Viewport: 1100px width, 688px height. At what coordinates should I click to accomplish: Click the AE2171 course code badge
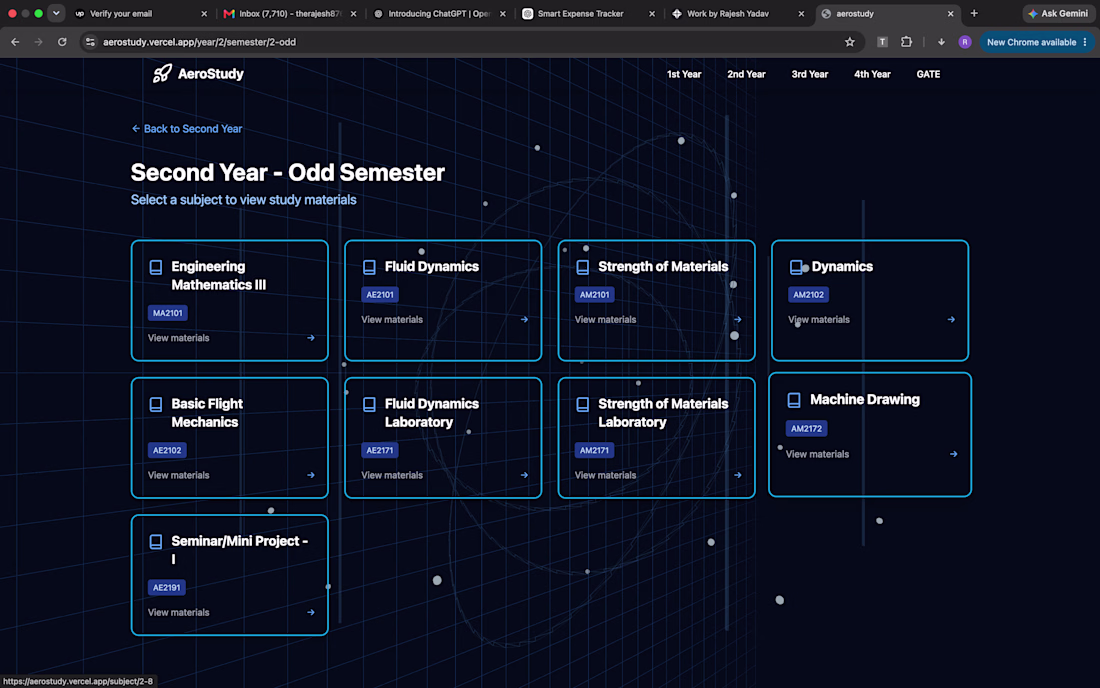(380, 451)
